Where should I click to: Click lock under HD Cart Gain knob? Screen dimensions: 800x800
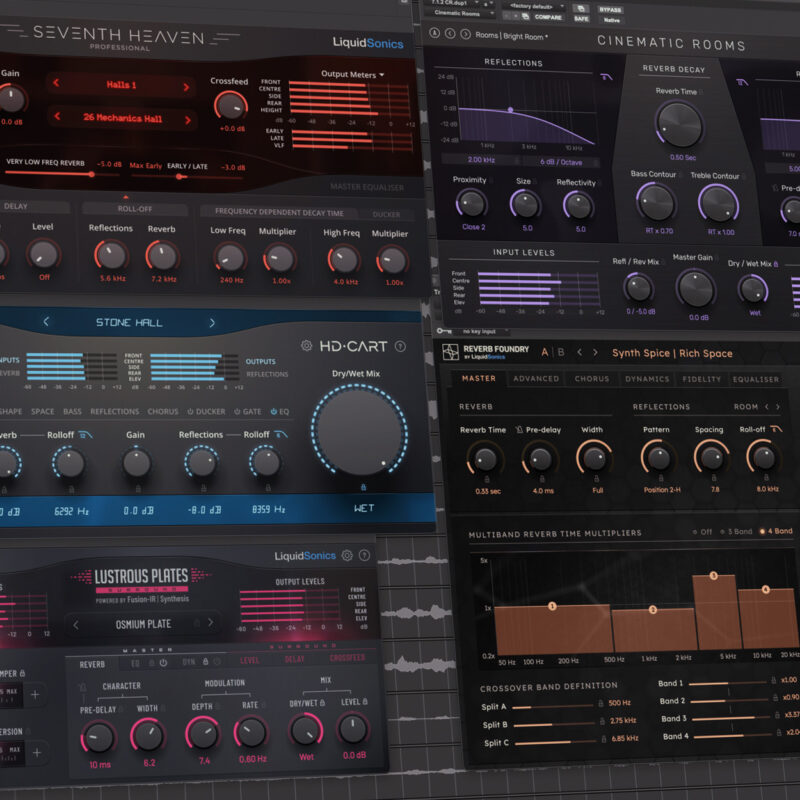click(x=138, y=489)
